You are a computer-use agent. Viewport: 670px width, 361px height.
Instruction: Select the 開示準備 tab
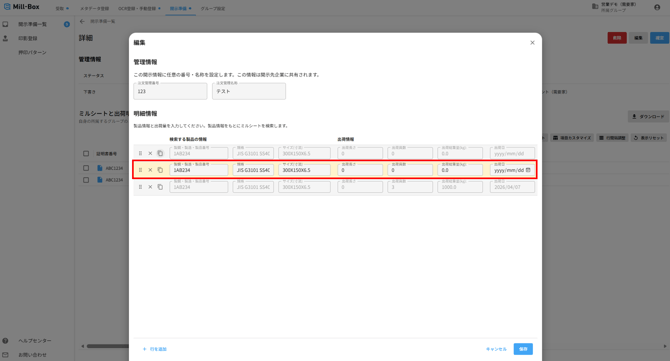(180, 9)
